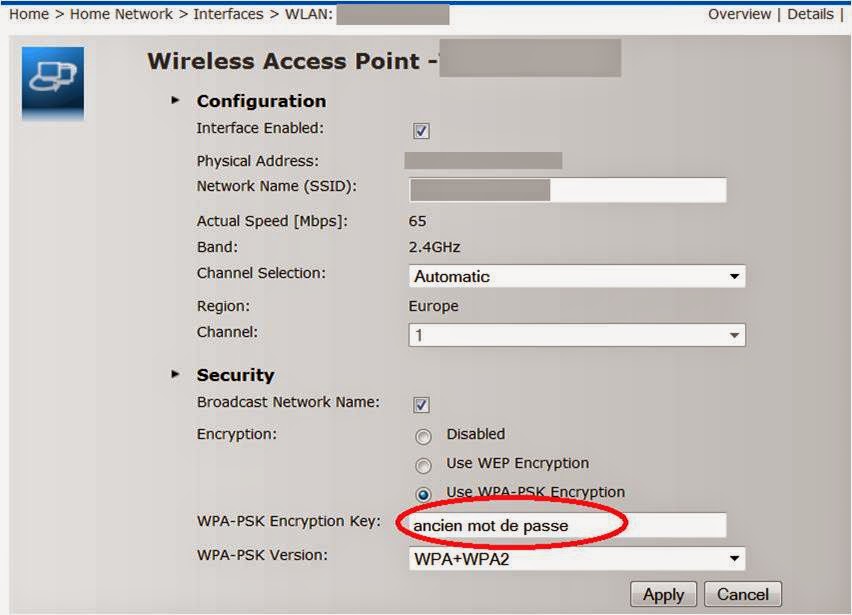Click the Configuration section arrow icon

pos(175,101)
